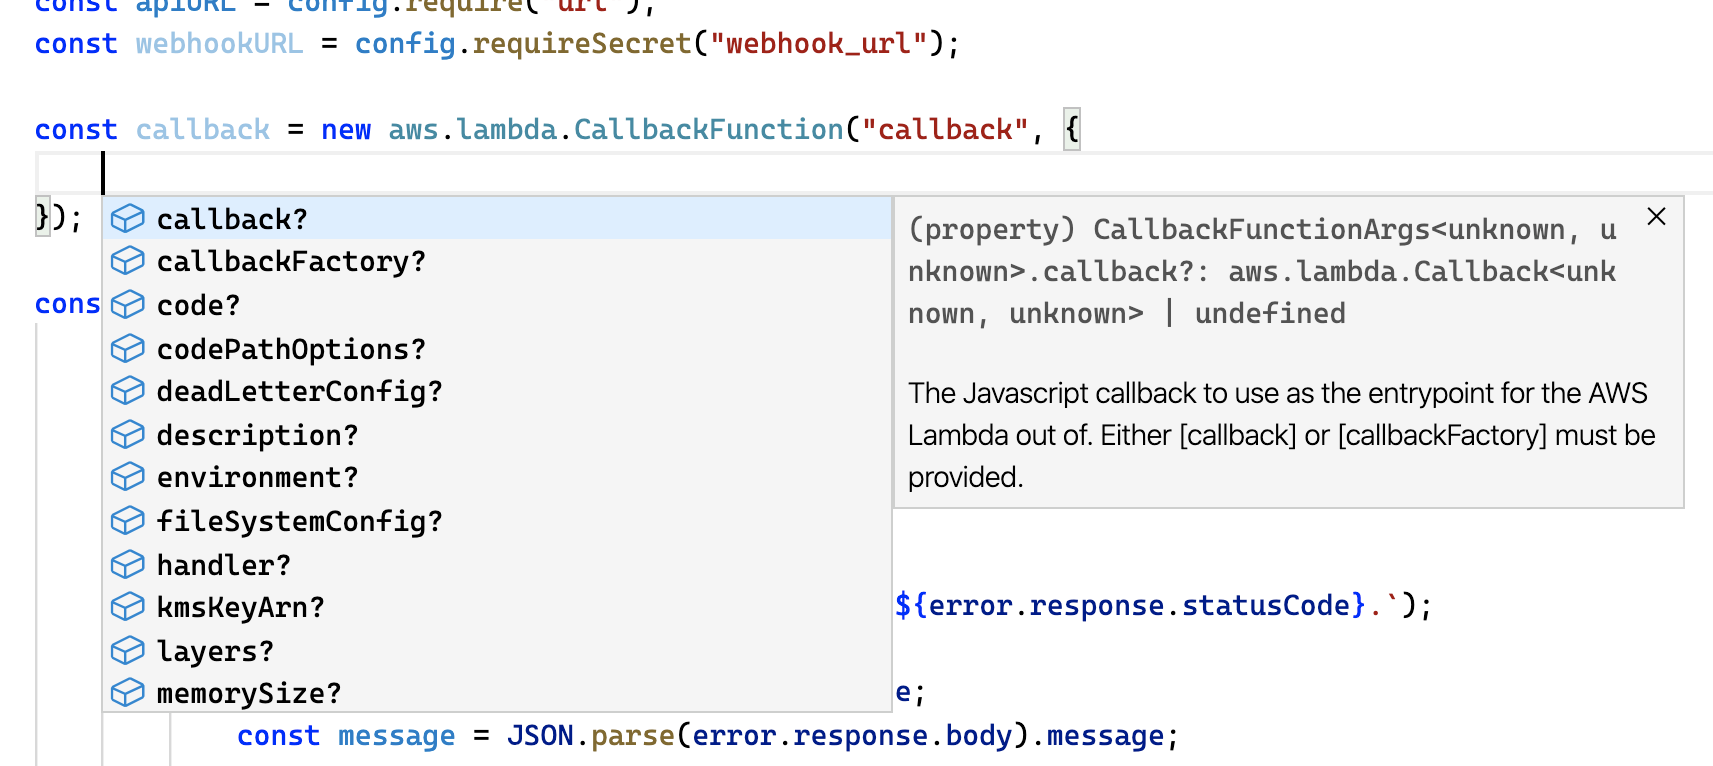Click the "callback" string argument
The height and width of the screenshot is (766, 1713).
click(x=945, y=130)
